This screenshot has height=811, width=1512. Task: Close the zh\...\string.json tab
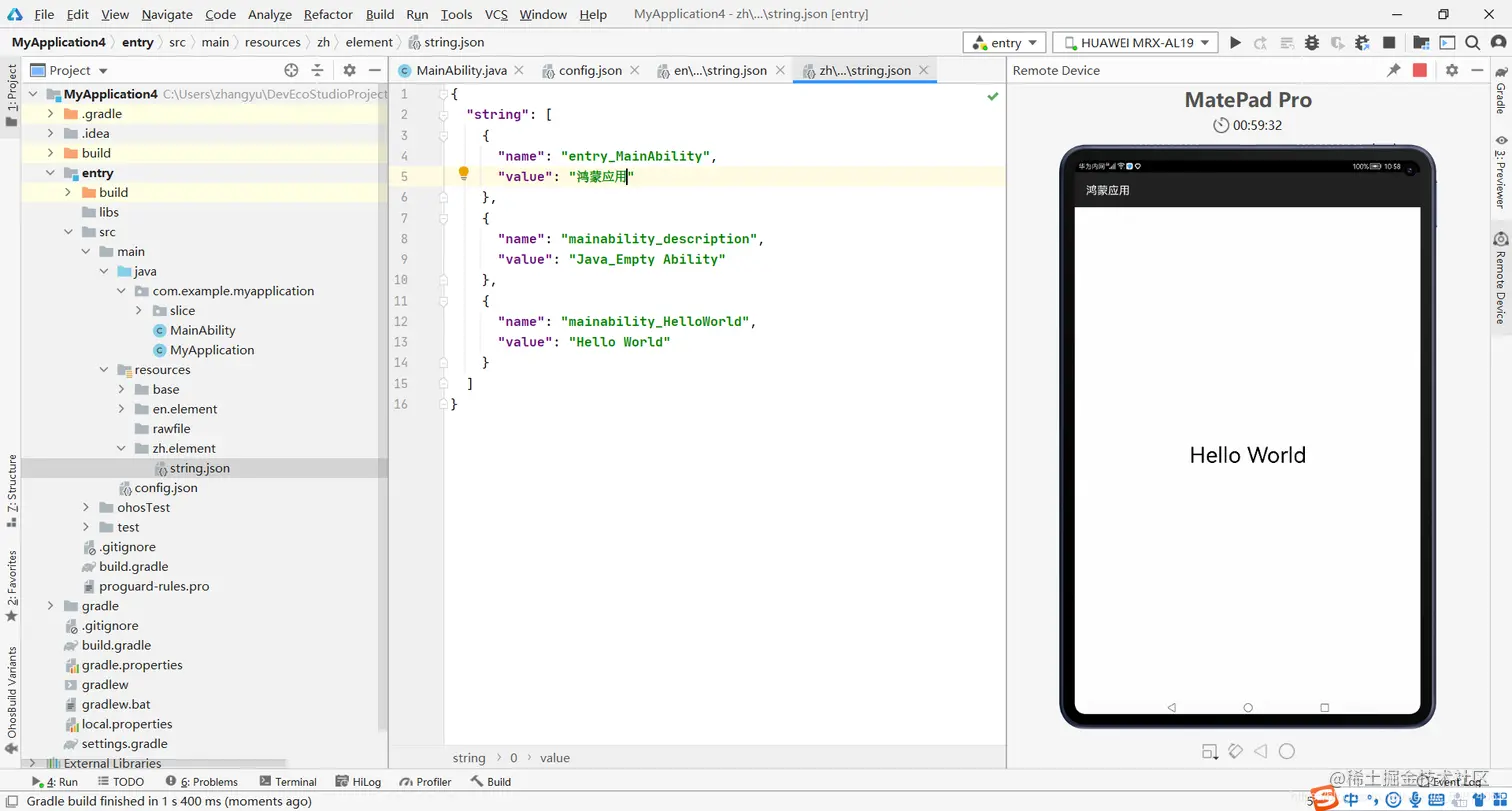coord(924,70)
